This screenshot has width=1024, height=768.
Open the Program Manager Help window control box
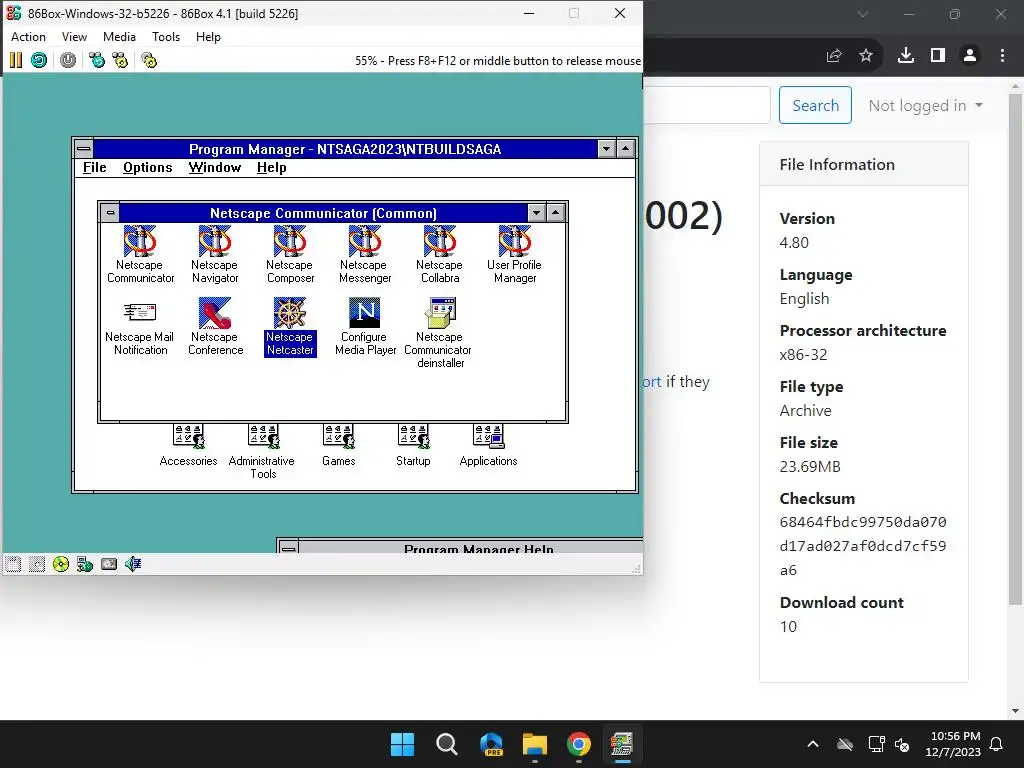pyautogui.click(x=289, y=547)
